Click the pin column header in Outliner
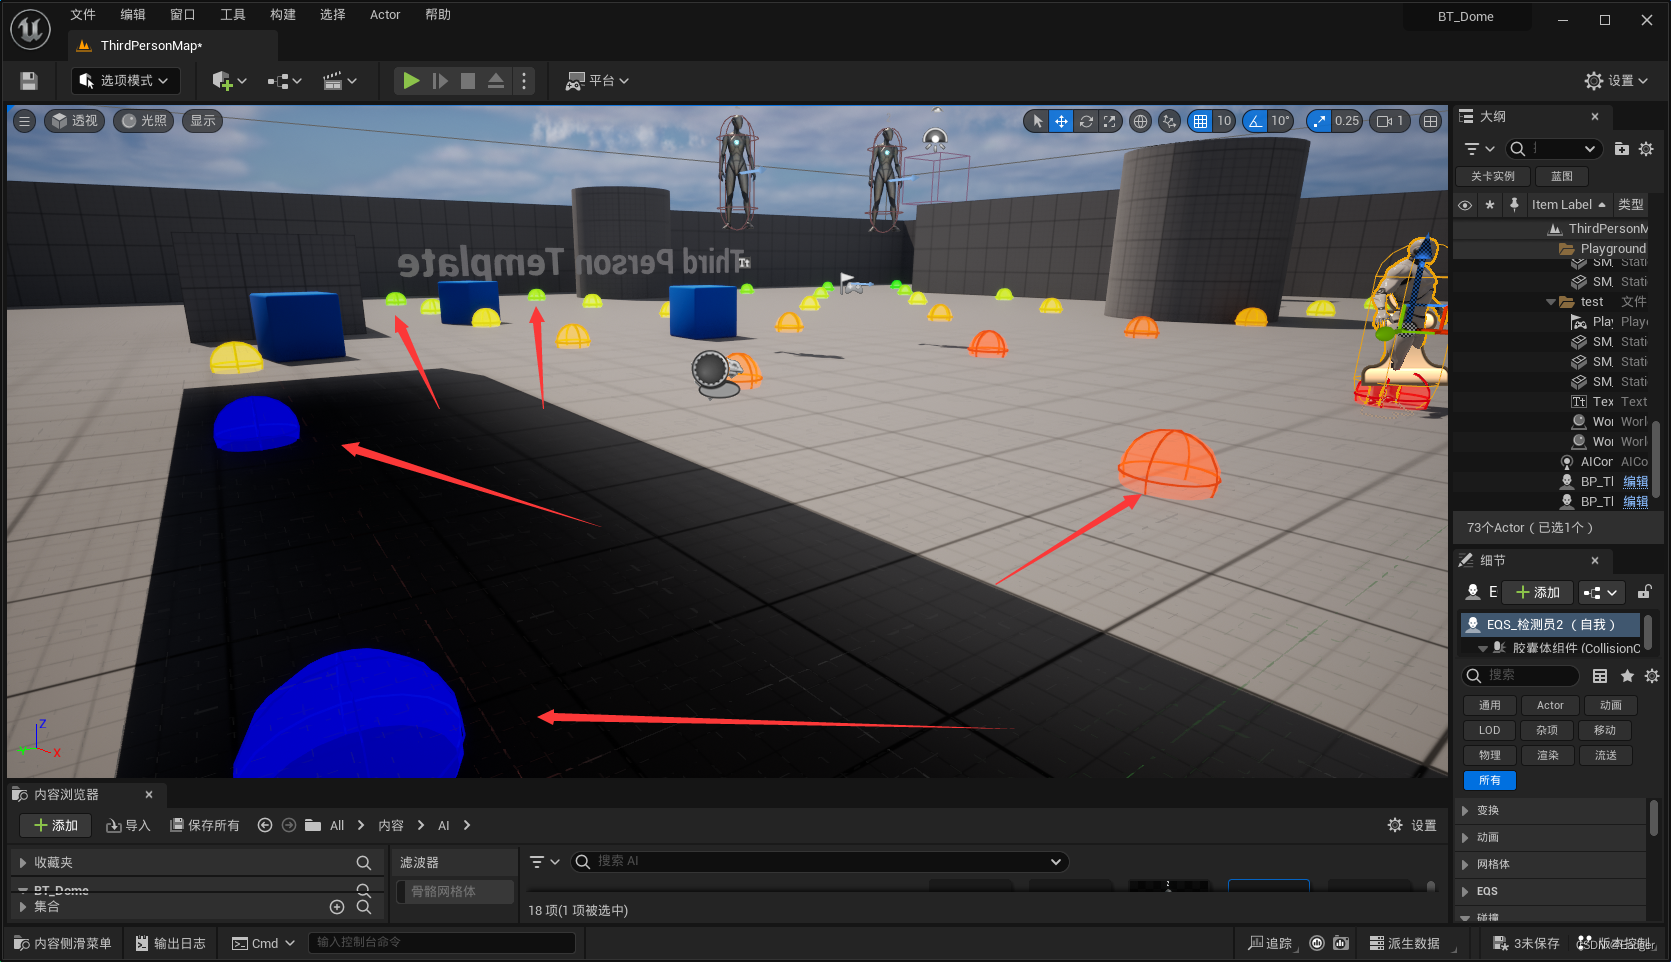Screen dimensions: 1671x962 (x=1514, y=205)
